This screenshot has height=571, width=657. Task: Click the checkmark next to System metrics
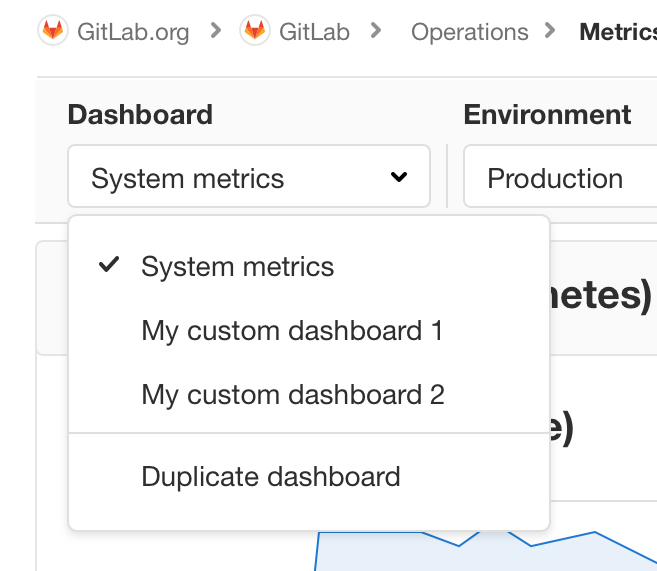(109, 265)
